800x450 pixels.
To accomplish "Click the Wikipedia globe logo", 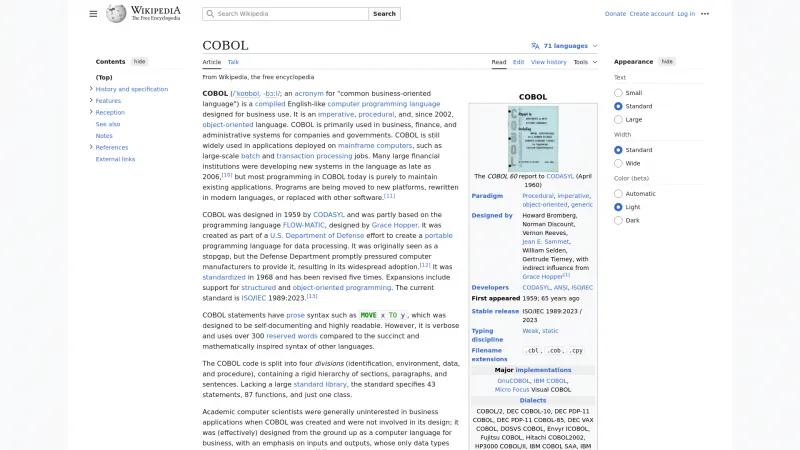I will pyautogui.click(x=116, y=14).
